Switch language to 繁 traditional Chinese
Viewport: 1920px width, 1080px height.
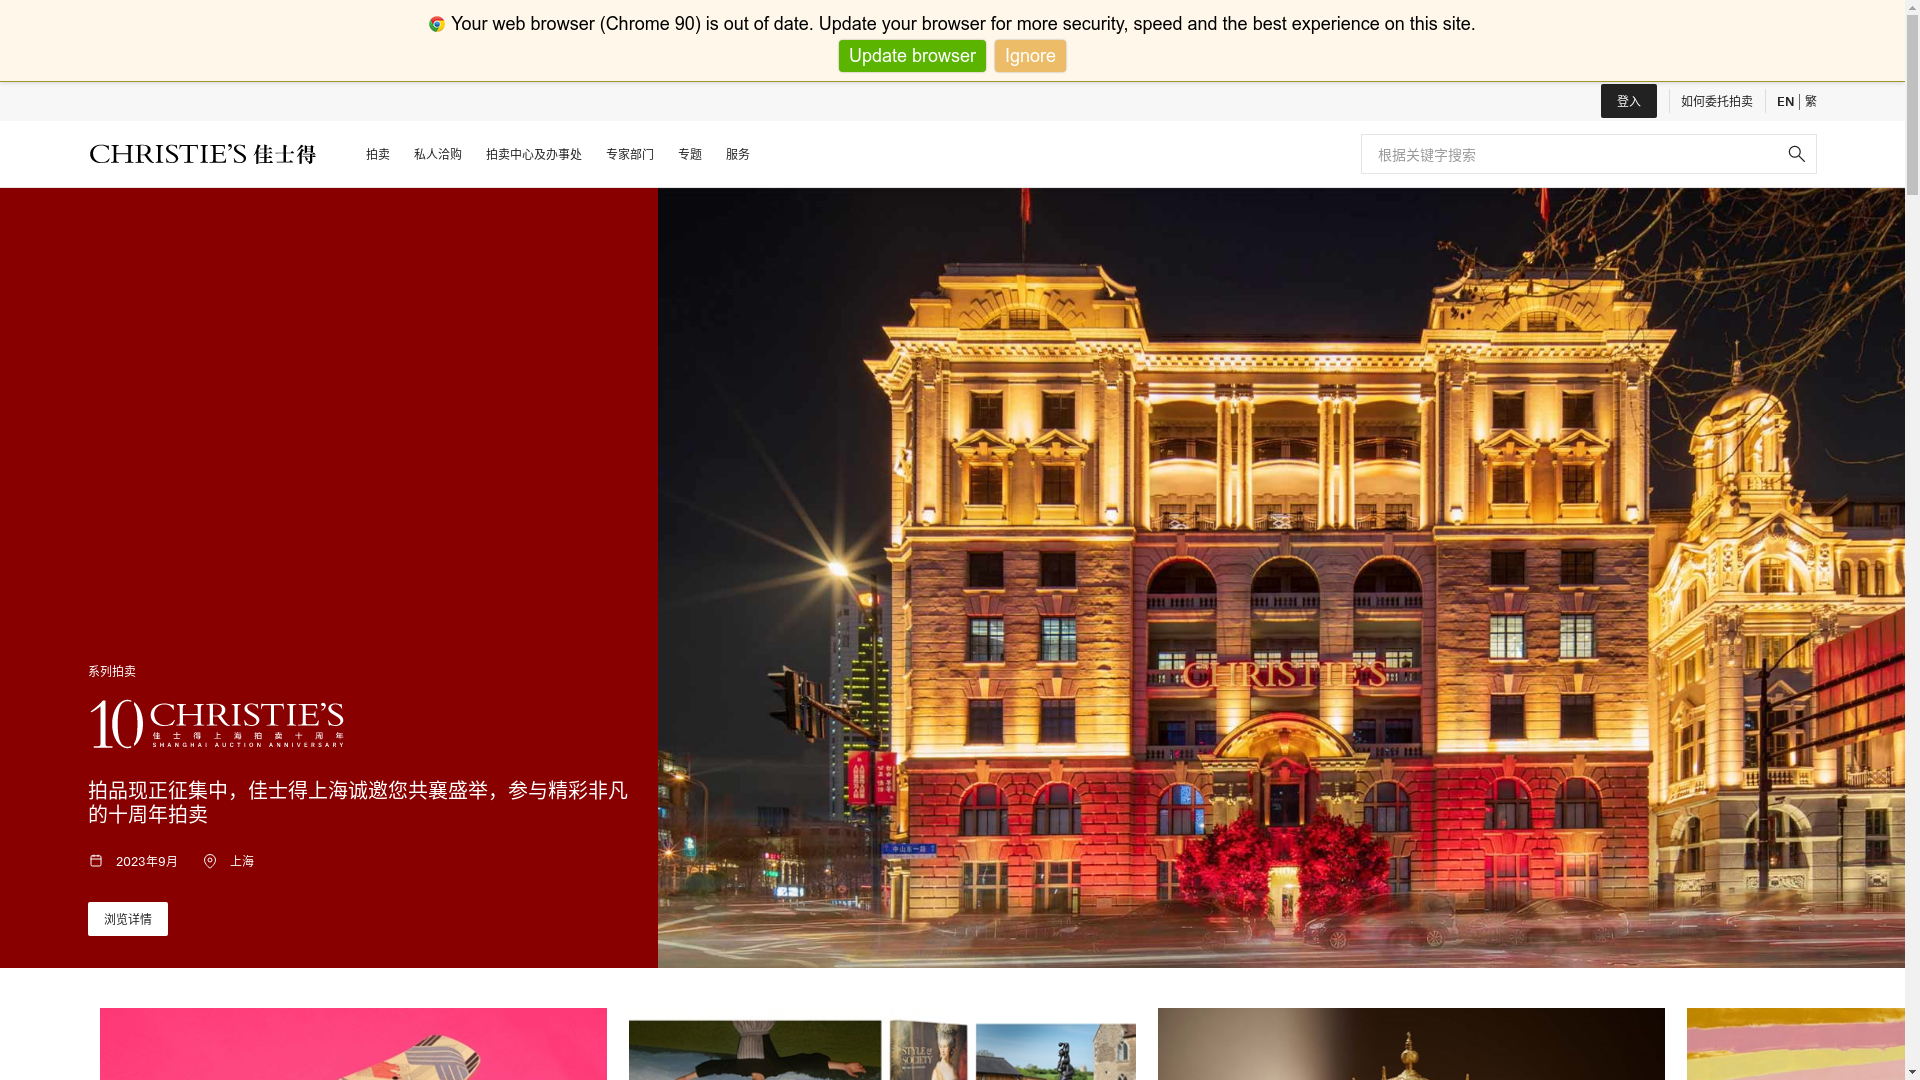click(x=1810, y=101)
